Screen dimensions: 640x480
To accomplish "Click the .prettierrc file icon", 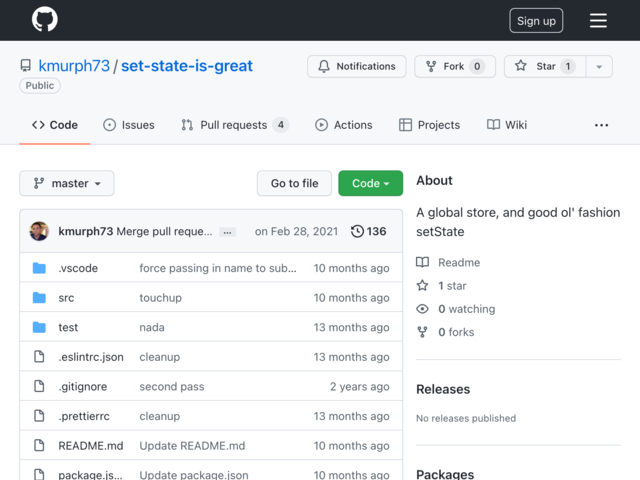I will tap(39, 416).
